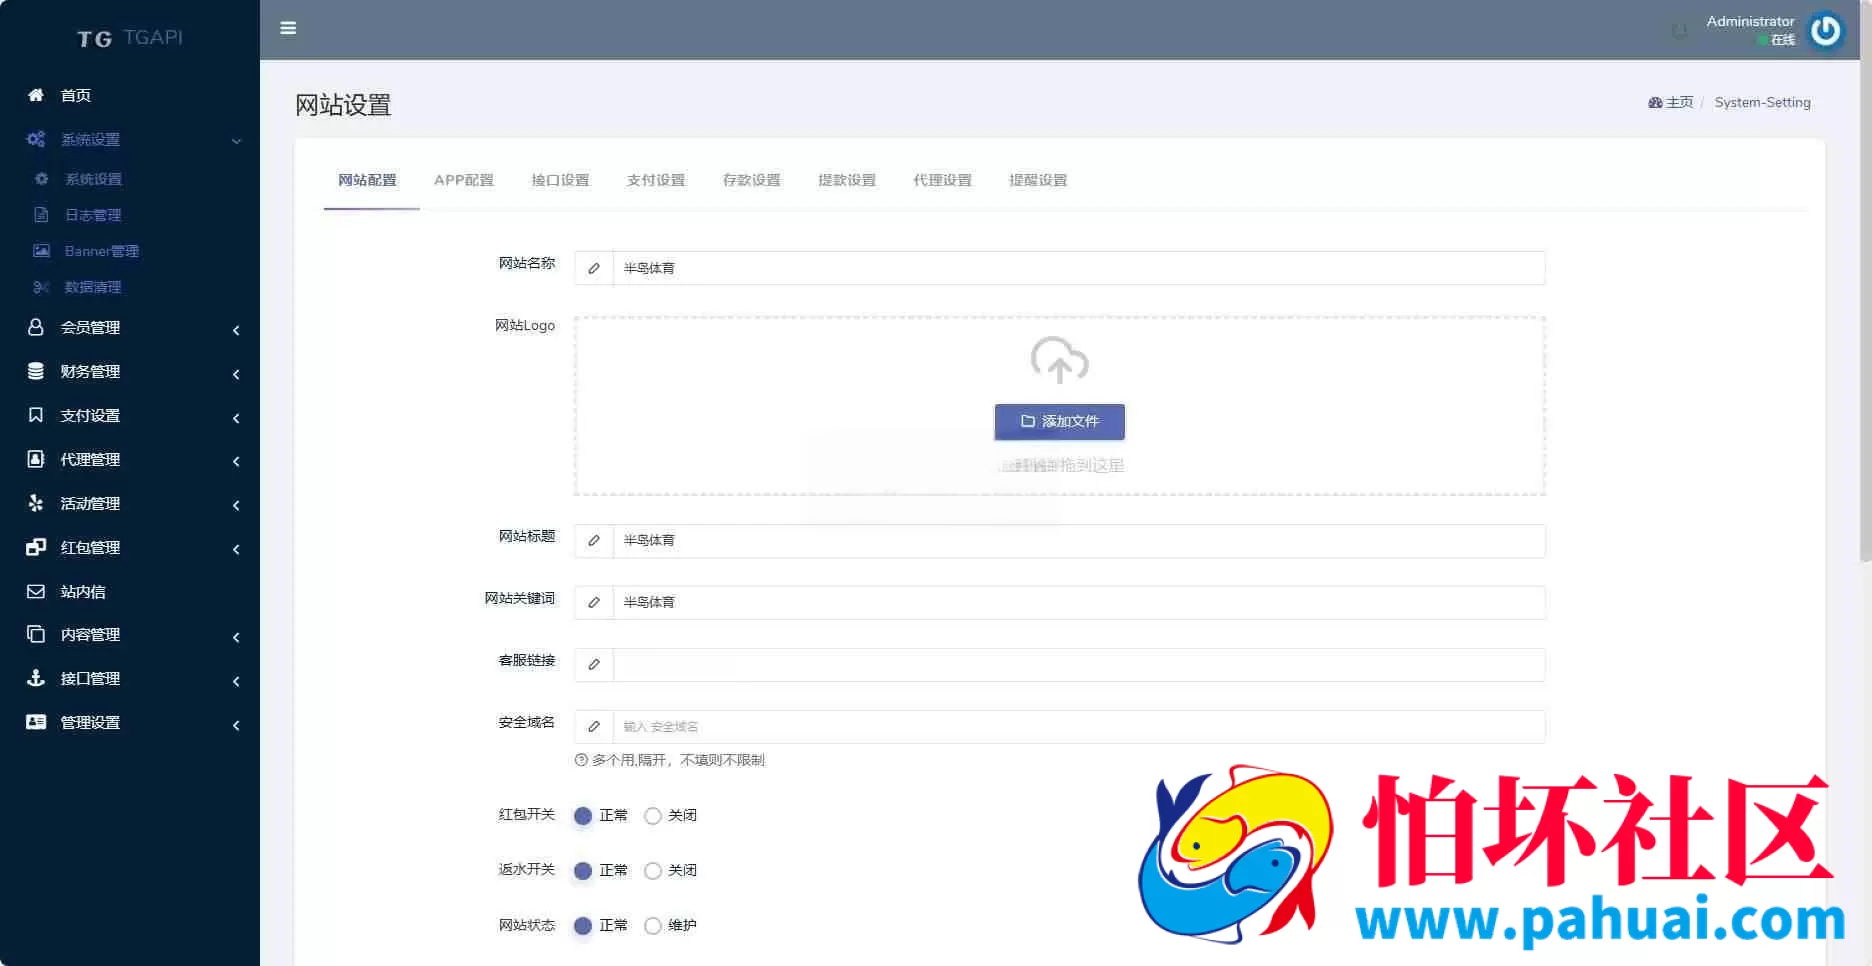Click the document icon beside 日志管理
Viewport: 1872px width, 966px height.
[x=42, y=215]
